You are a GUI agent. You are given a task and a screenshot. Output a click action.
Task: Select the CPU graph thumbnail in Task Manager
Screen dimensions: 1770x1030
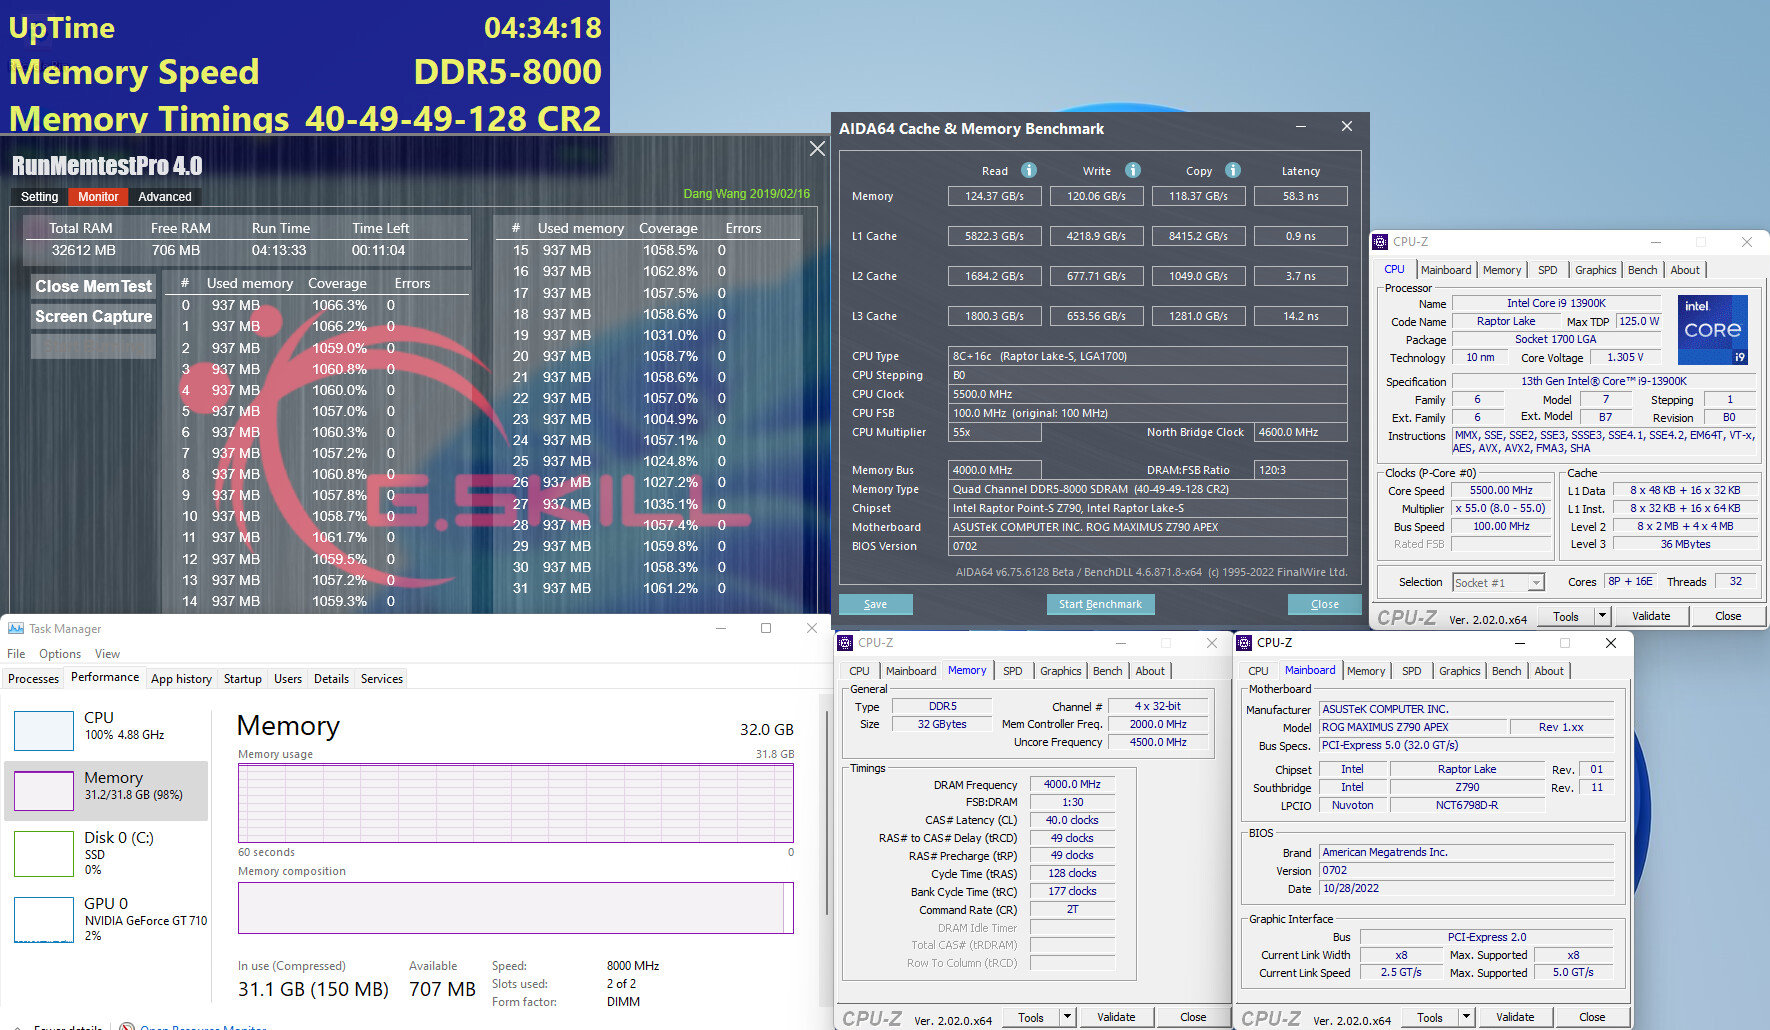(44, 730)
